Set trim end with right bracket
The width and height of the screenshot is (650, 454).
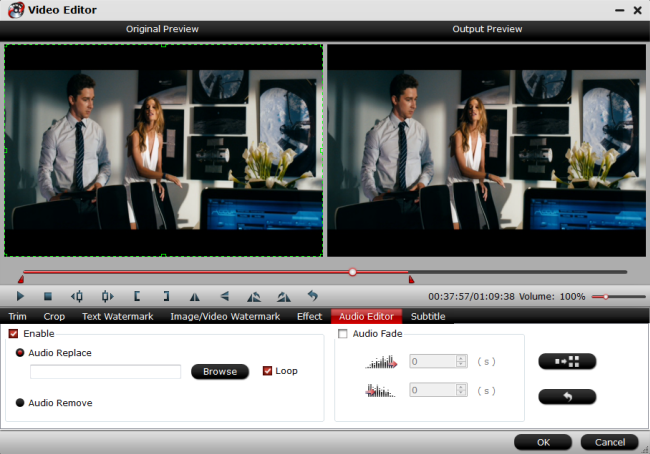click(166, 296)
